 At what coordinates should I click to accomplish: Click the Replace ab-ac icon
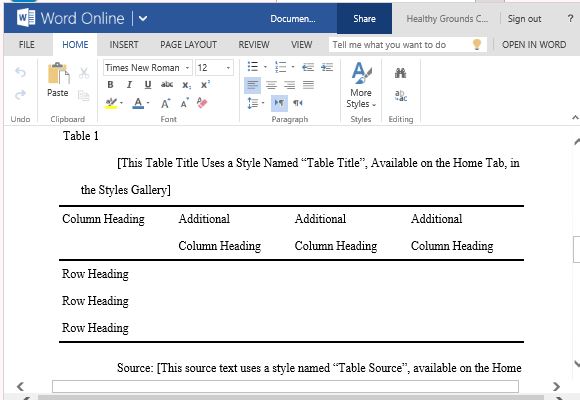click(401, 96)
